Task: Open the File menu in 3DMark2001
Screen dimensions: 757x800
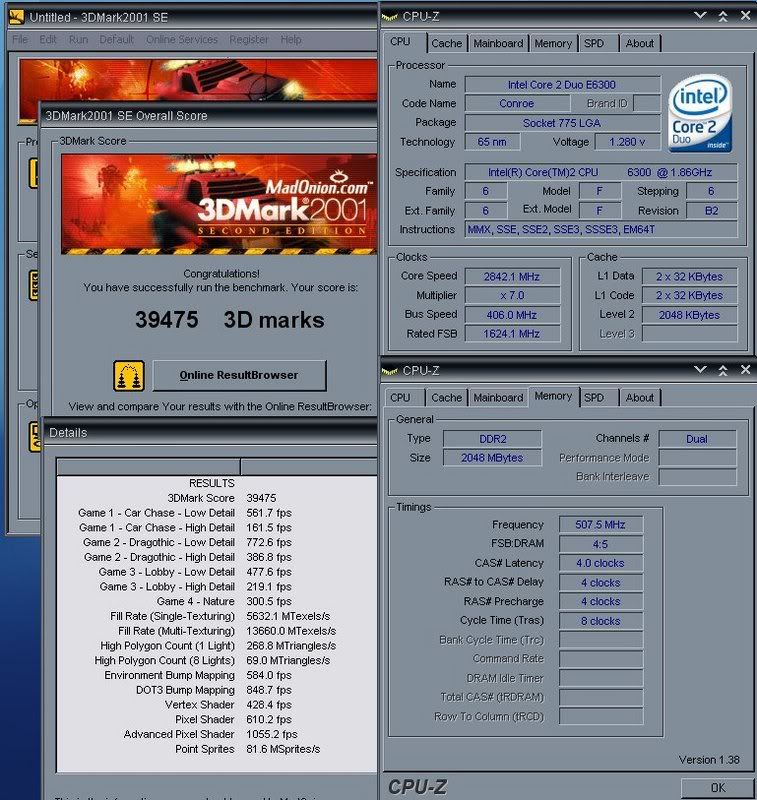Action: pyautogui.click(x=20, y=39)
